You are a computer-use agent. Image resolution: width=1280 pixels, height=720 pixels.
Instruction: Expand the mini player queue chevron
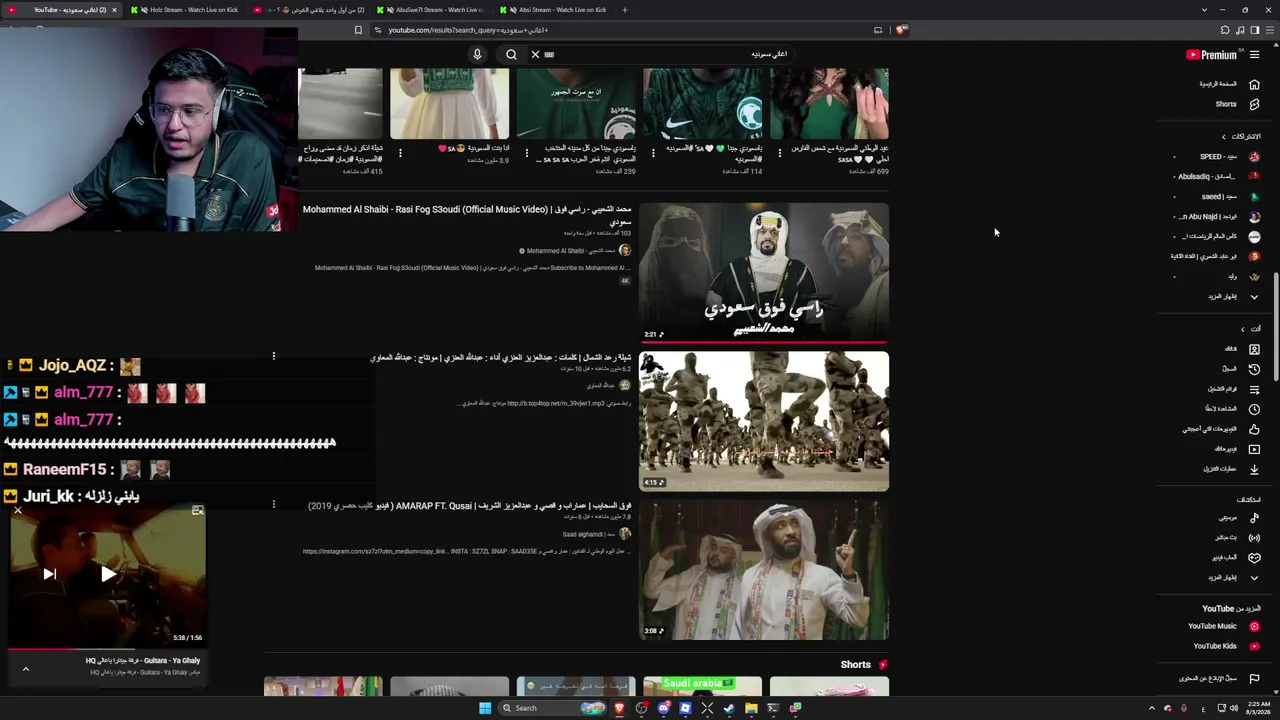[x=26, y=669]
